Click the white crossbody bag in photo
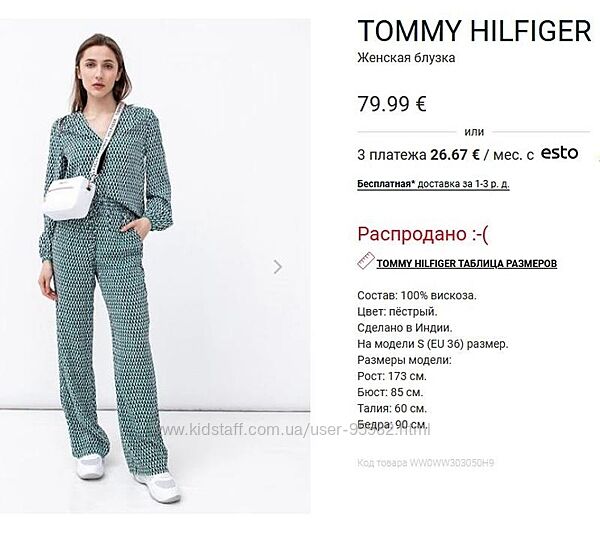 point(69,198)
